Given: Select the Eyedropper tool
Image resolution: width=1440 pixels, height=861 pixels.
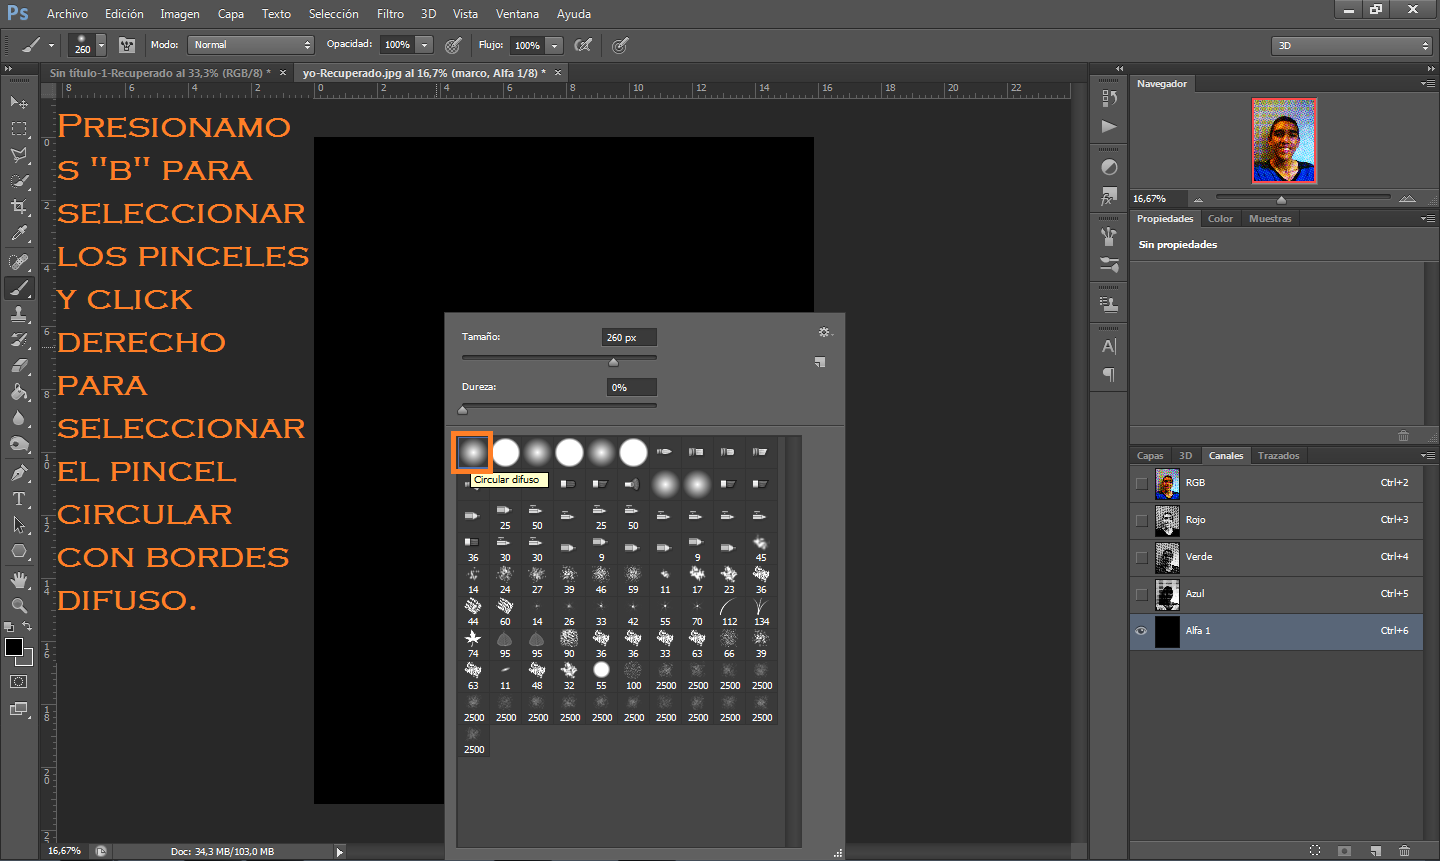Looking at the screenshot, I should [19, 233].
